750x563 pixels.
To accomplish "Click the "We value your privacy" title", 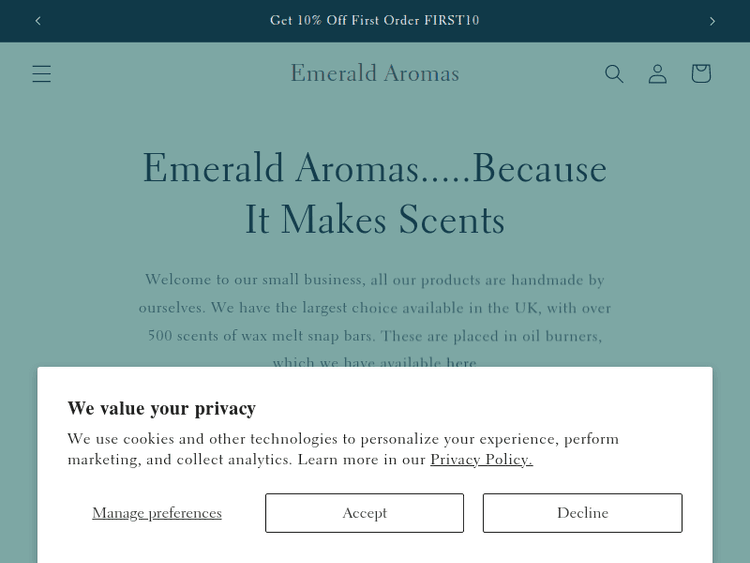I will pyautogui.click(x=162, y=408).
